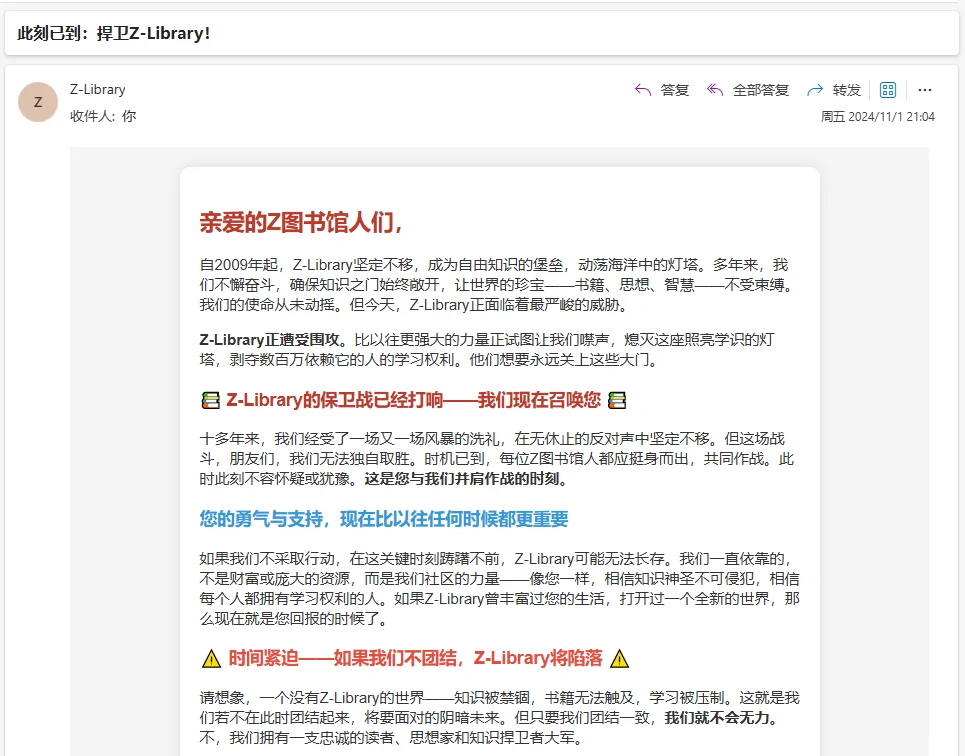Screen dimensions: 965x756
Task: Click the Reply All double-arrow icon
Action: click(715, 90)
